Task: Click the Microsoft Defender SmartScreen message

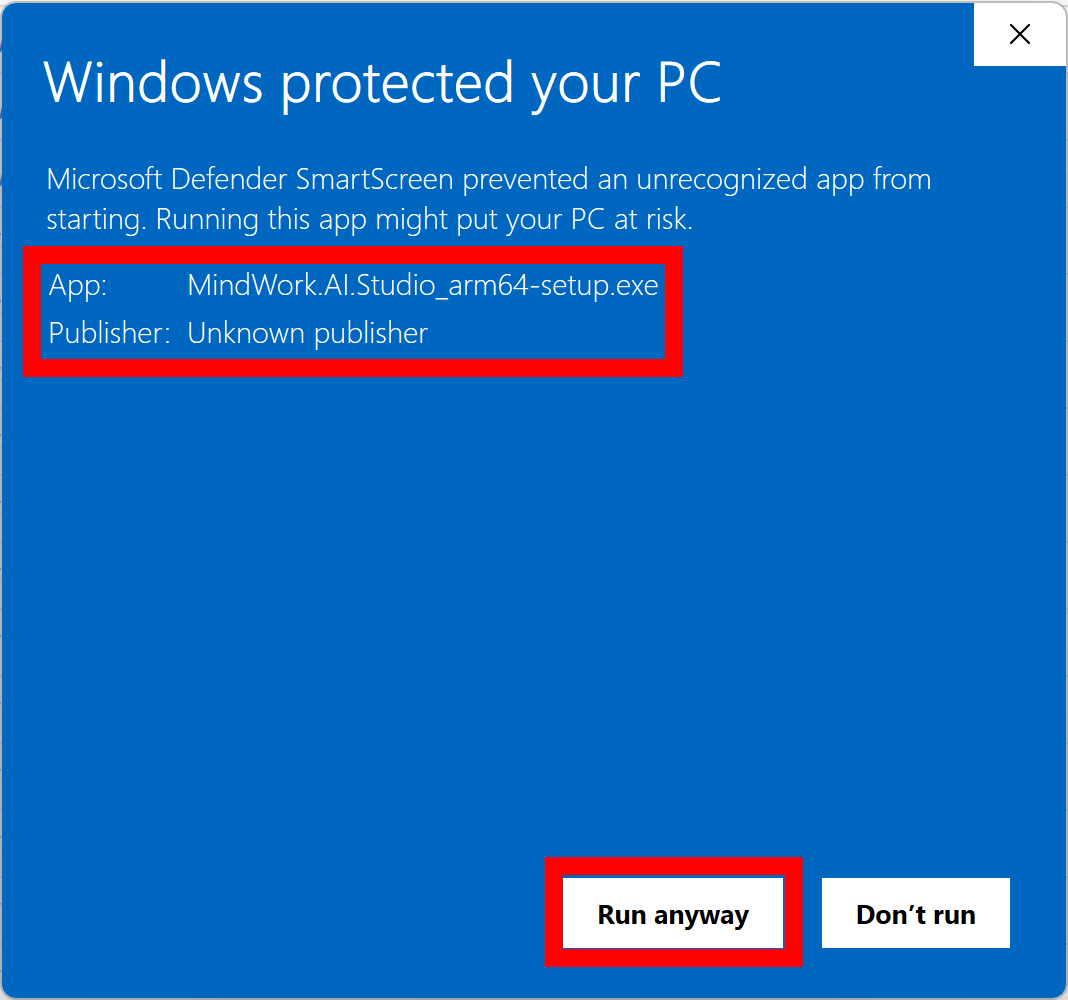Action: (489, 198)
